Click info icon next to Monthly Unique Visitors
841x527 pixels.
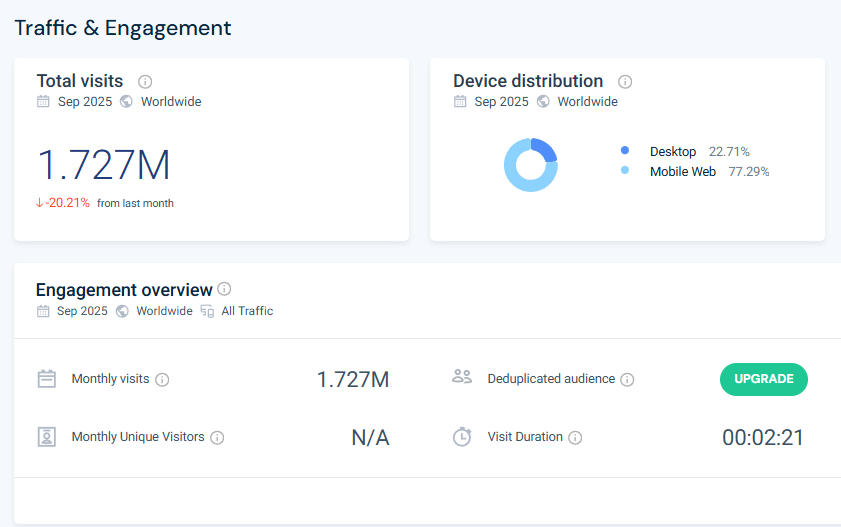pos(217,438)
